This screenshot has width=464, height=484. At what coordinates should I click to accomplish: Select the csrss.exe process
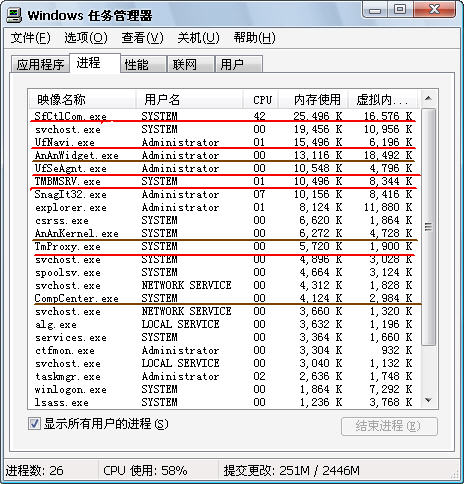click(x=224, y=220)
